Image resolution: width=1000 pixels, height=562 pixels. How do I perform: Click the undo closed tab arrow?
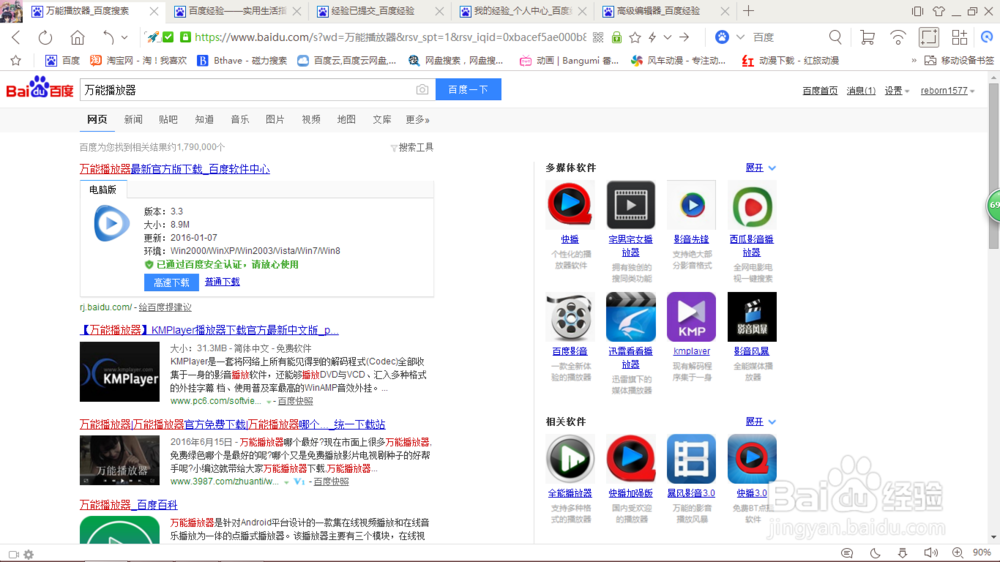coord(108,38)
